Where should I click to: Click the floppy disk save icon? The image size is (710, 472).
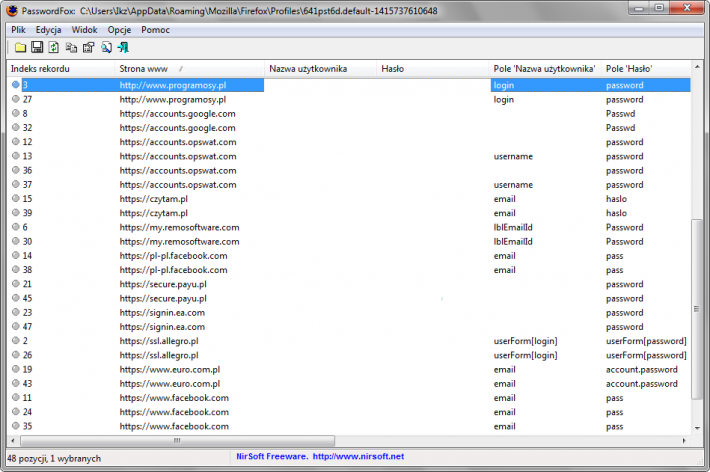tap(37, 47)
